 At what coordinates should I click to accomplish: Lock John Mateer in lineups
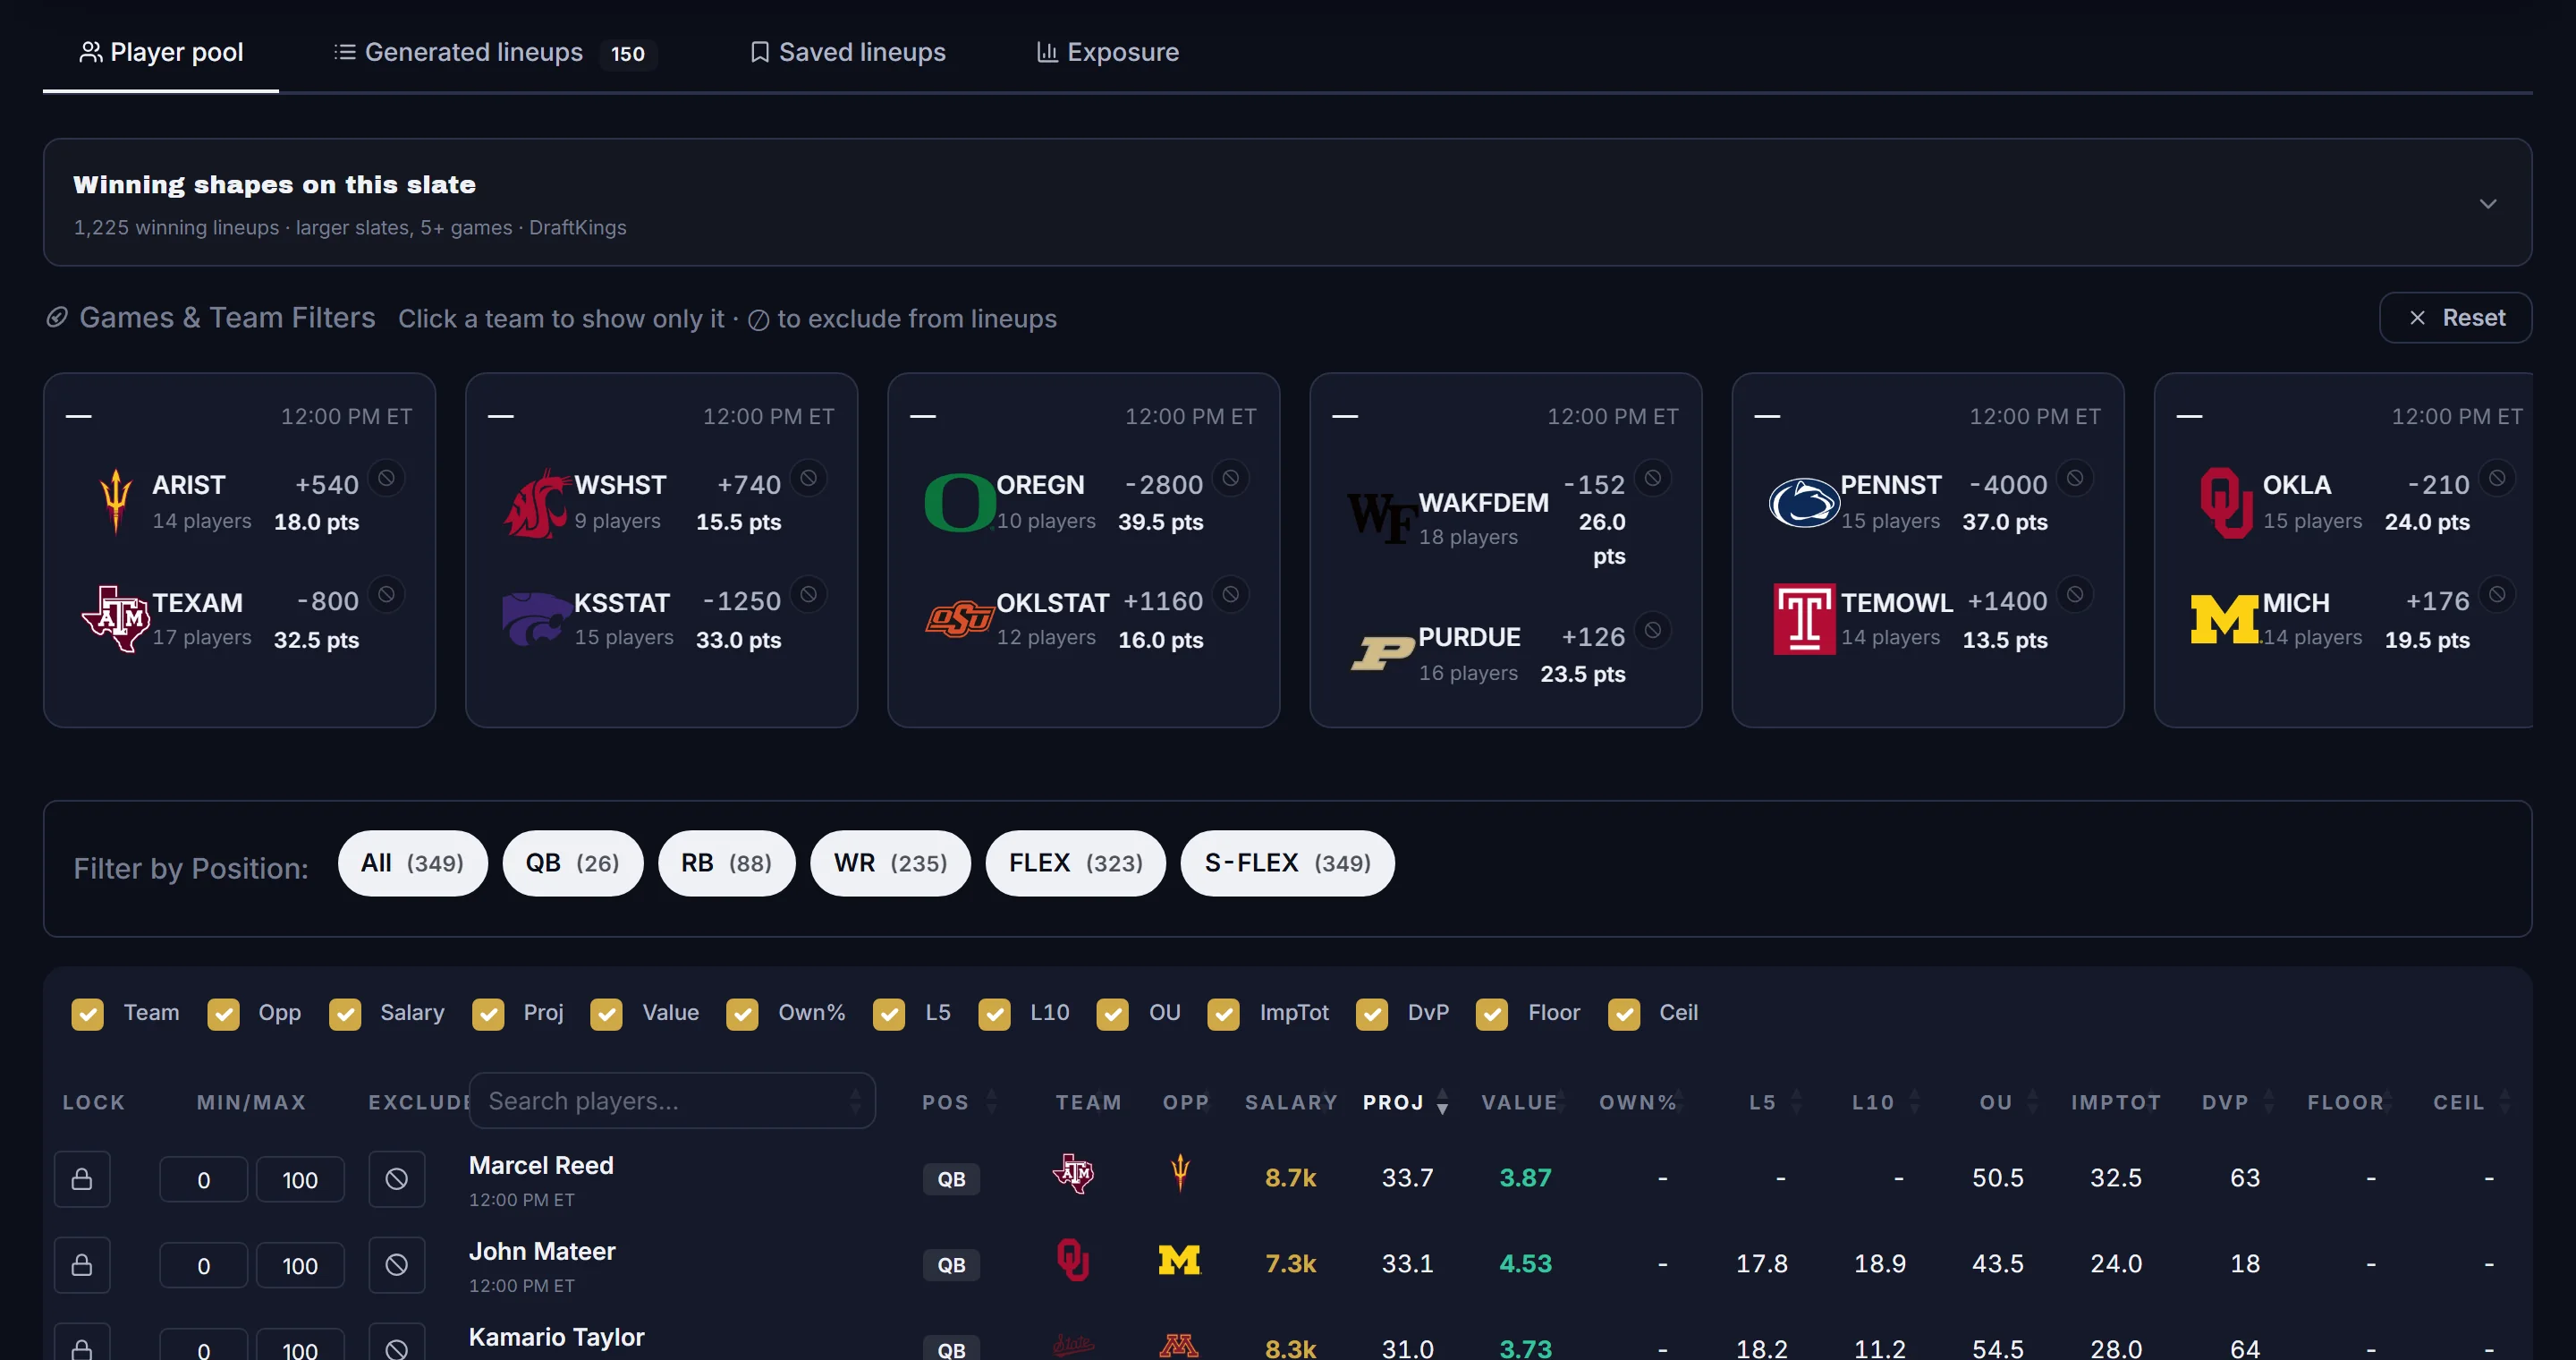[82, 1266]
